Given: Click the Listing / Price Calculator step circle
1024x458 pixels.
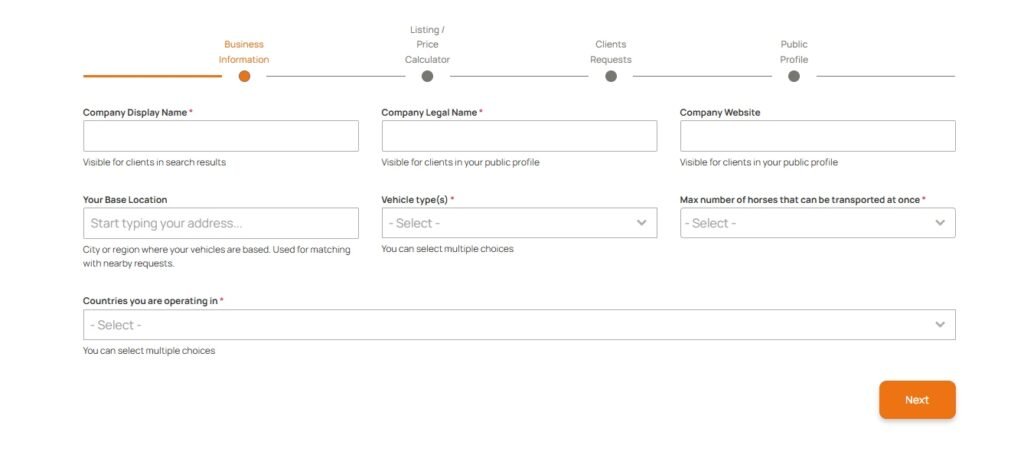Looking at the screenshot, I should coord(427,76).
